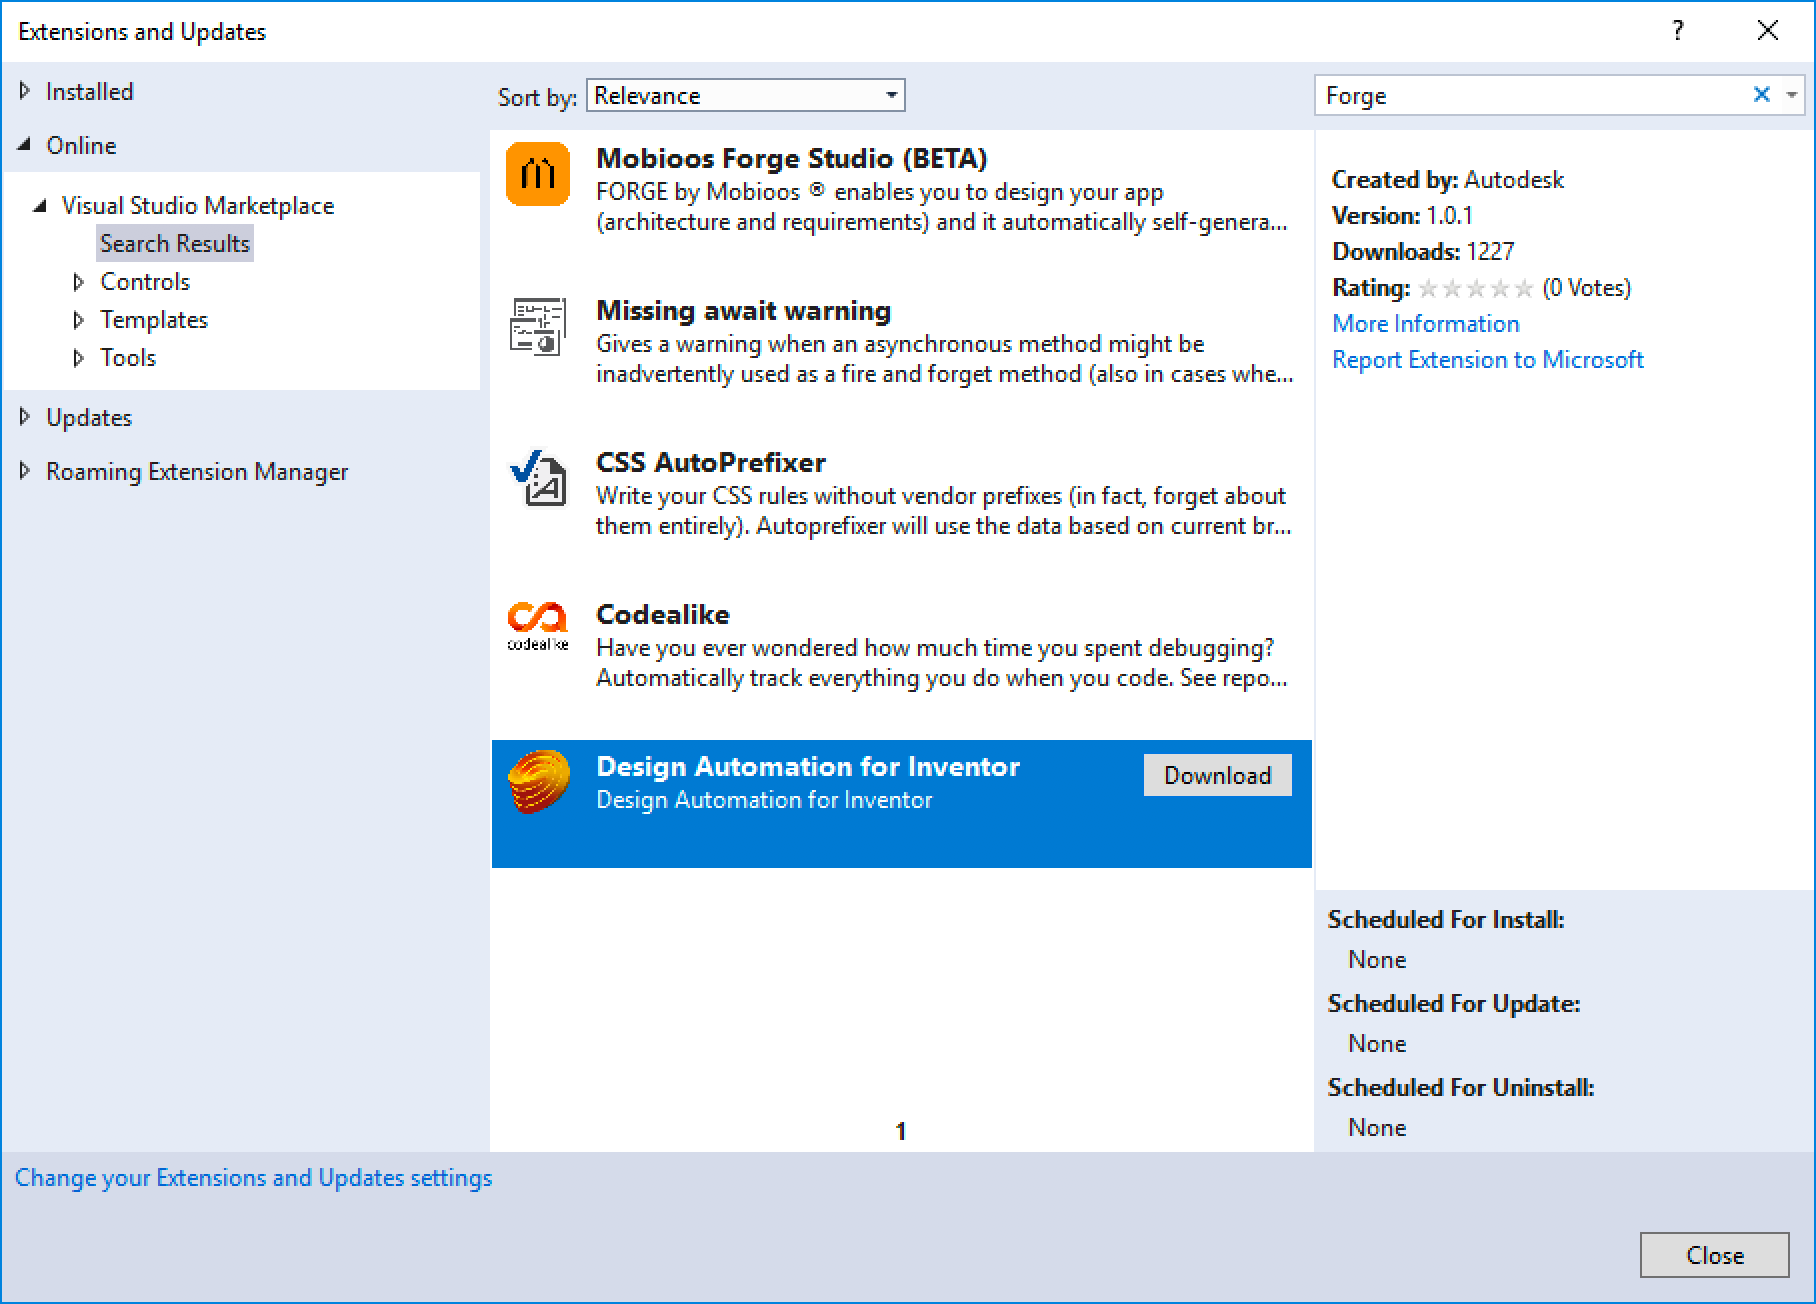1816x1304 pixels.
Task: Click the rating stars for the extension
Action: tap(1476, 288)
